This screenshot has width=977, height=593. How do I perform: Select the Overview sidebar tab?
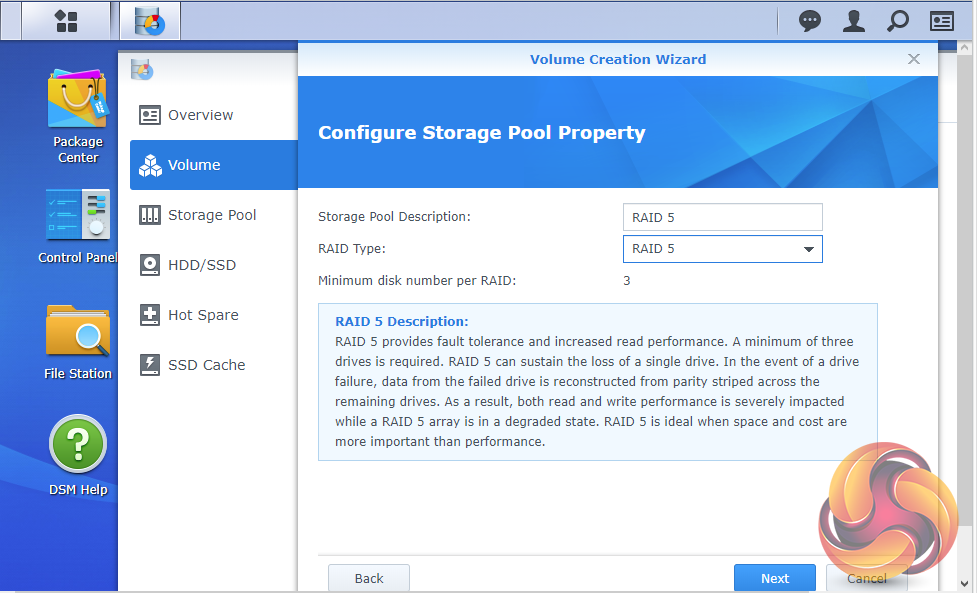[200, 115]
